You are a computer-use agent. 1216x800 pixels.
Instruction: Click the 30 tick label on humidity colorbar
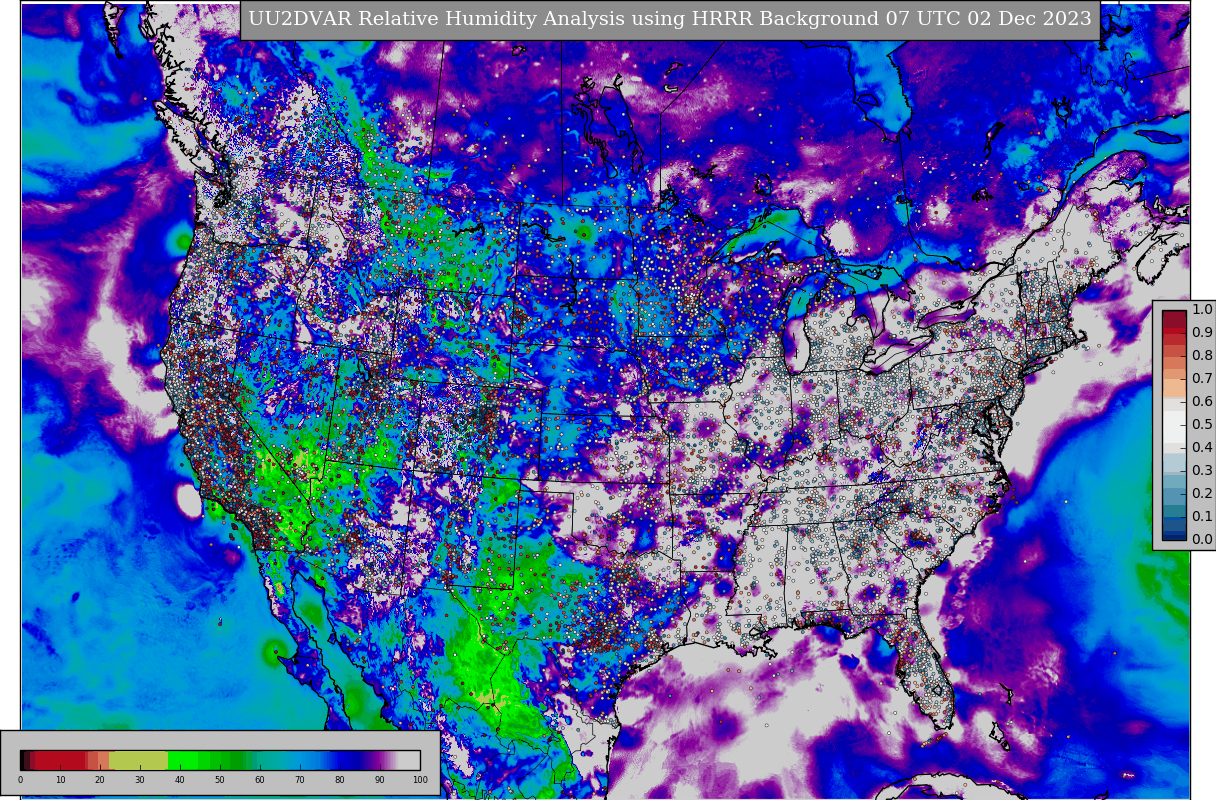[x=140, y=780]
